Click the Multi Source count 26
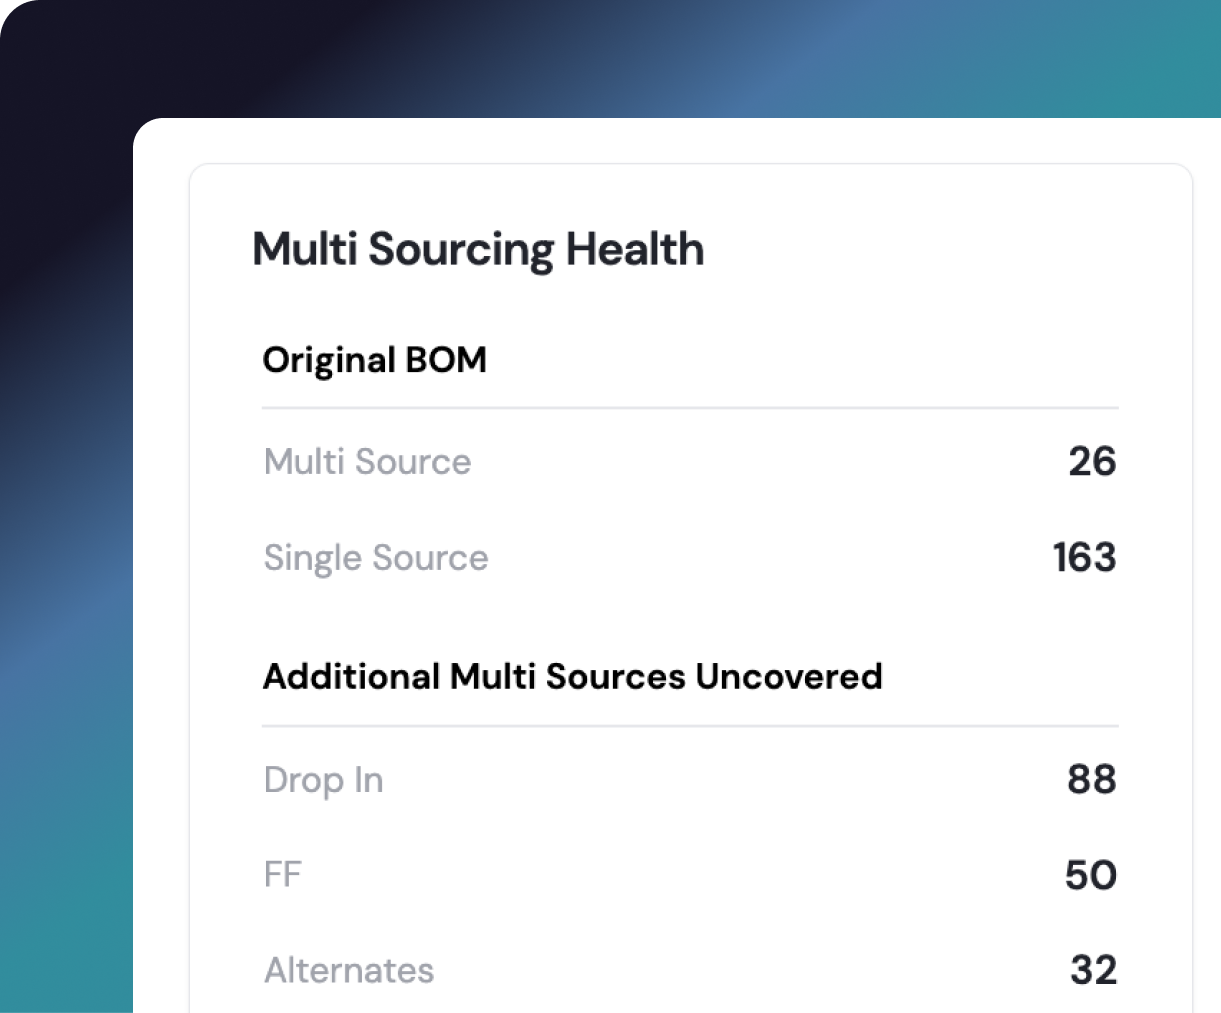 (x=1092, y=461)
